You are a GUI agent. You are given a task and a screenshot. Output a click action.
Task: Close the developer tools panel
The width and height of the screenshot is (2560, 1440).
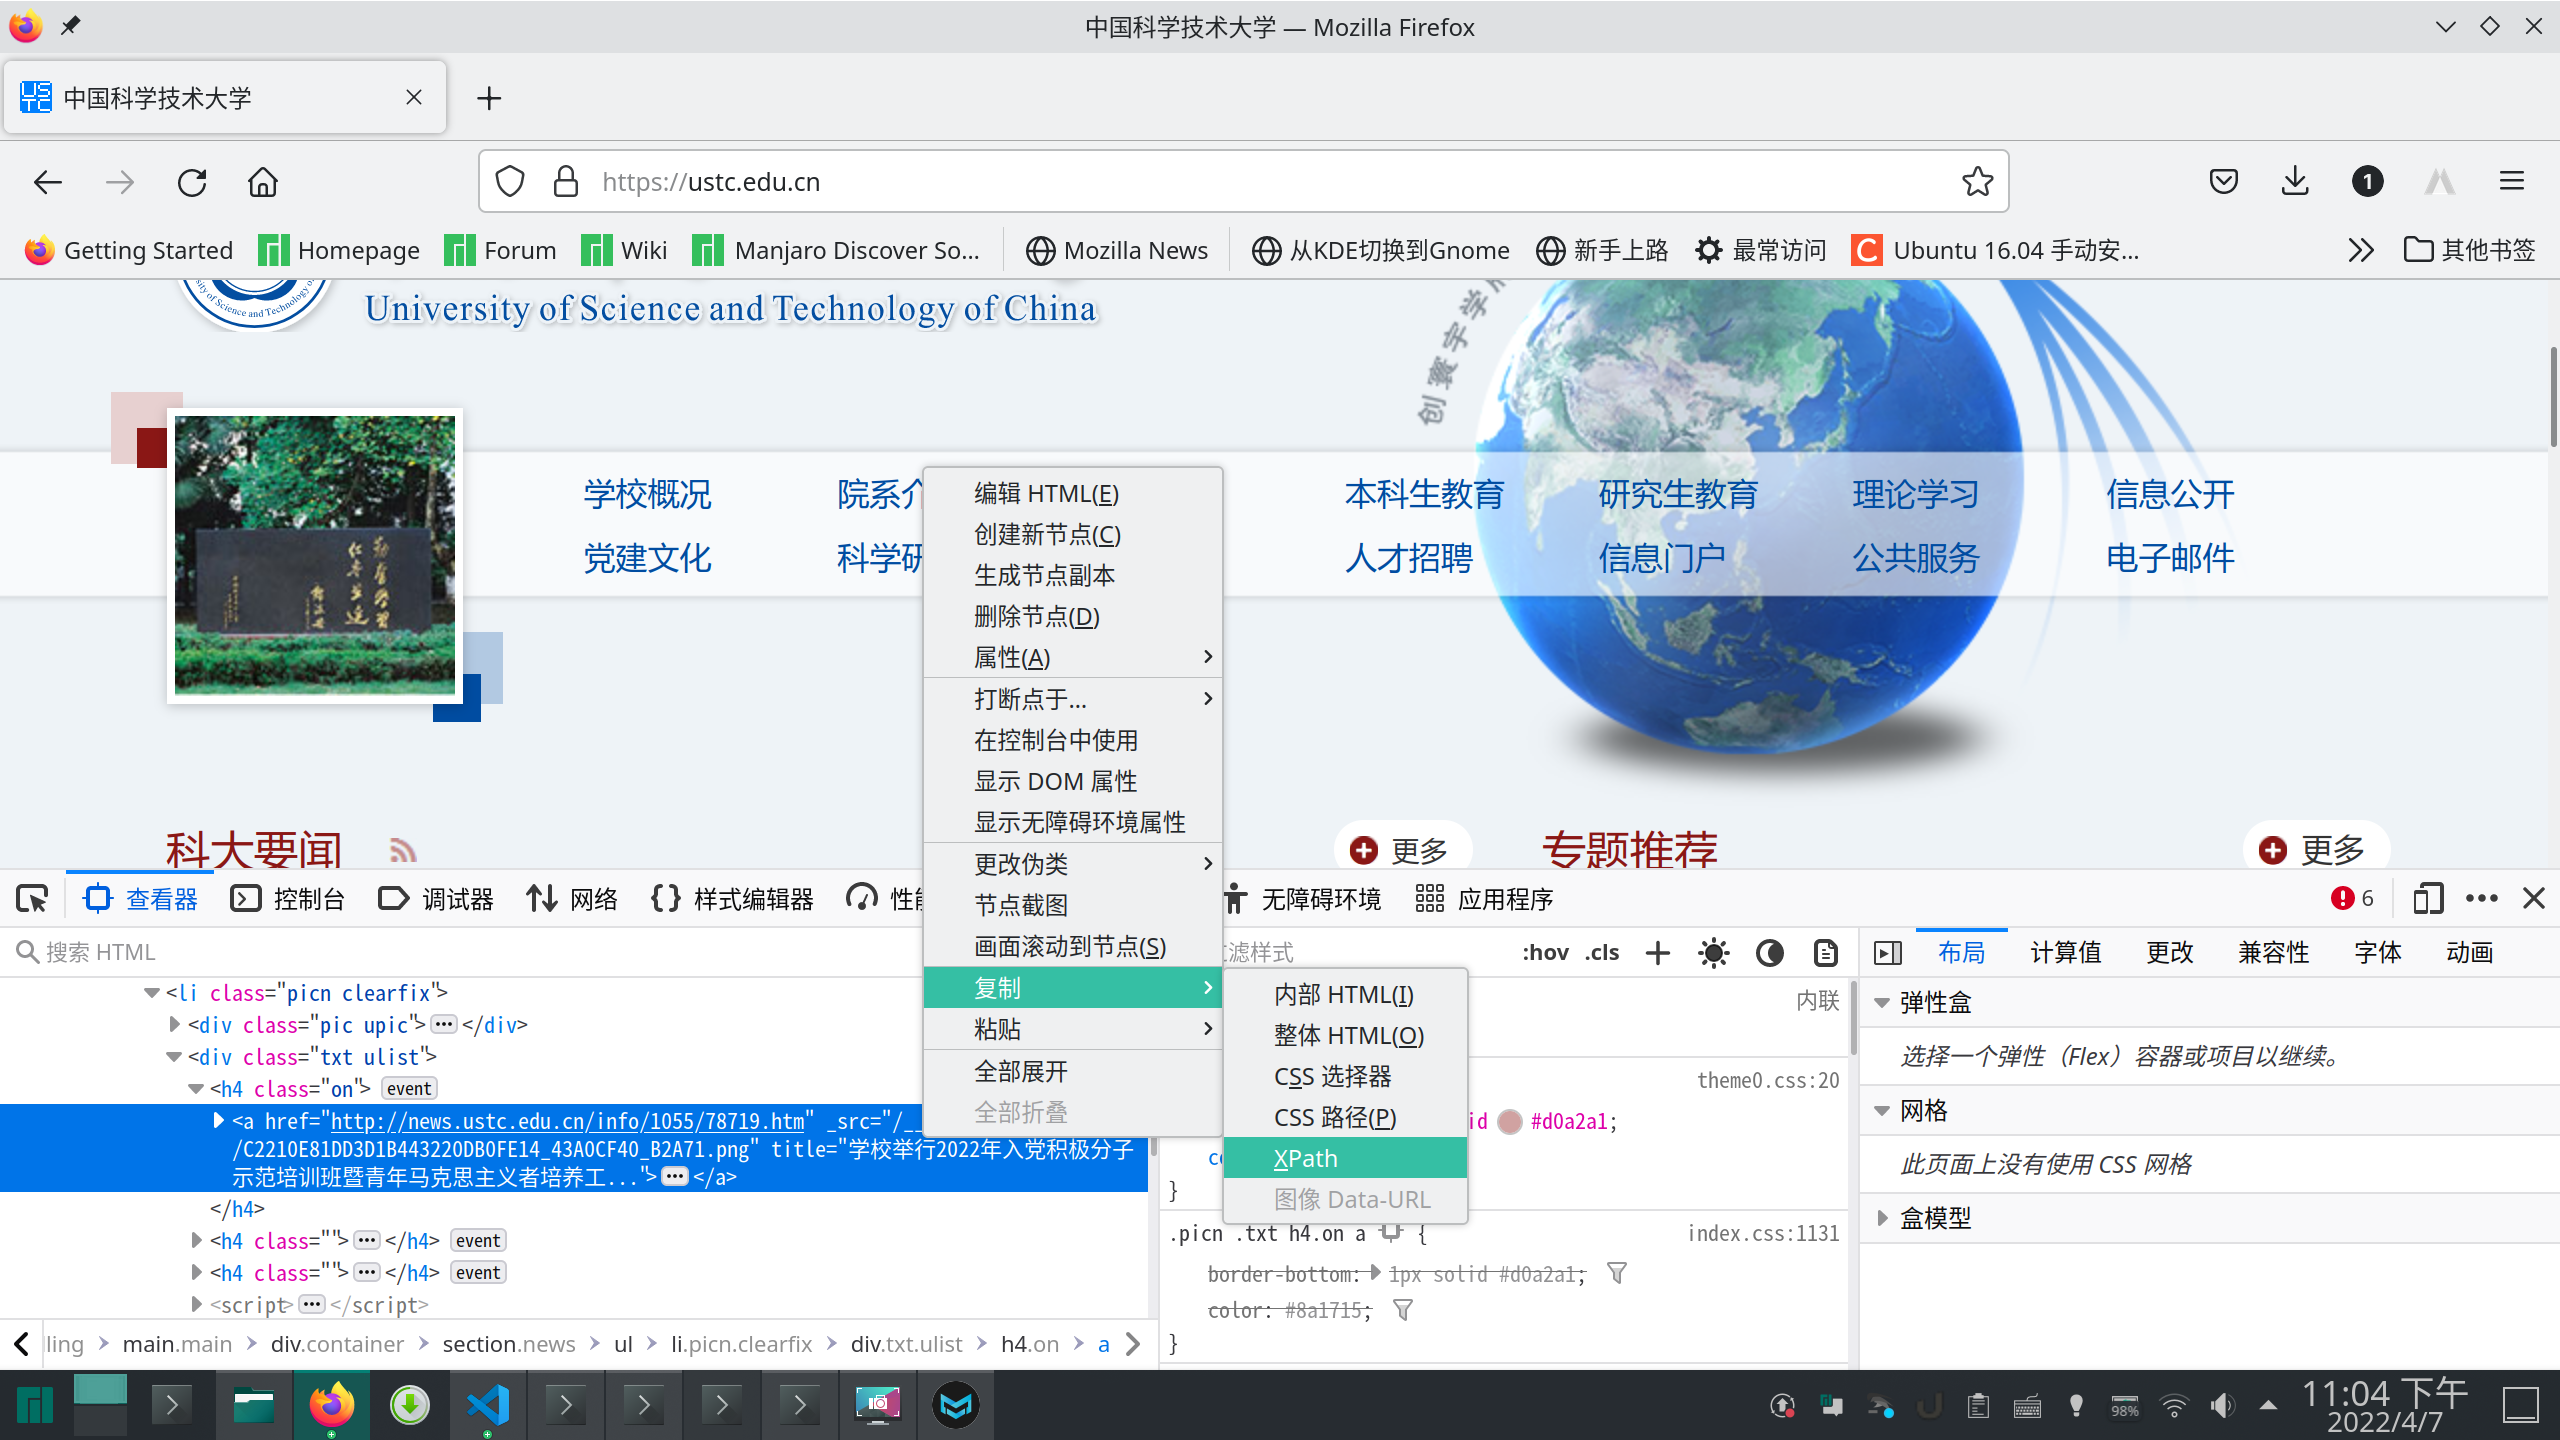coord(2534,898)
